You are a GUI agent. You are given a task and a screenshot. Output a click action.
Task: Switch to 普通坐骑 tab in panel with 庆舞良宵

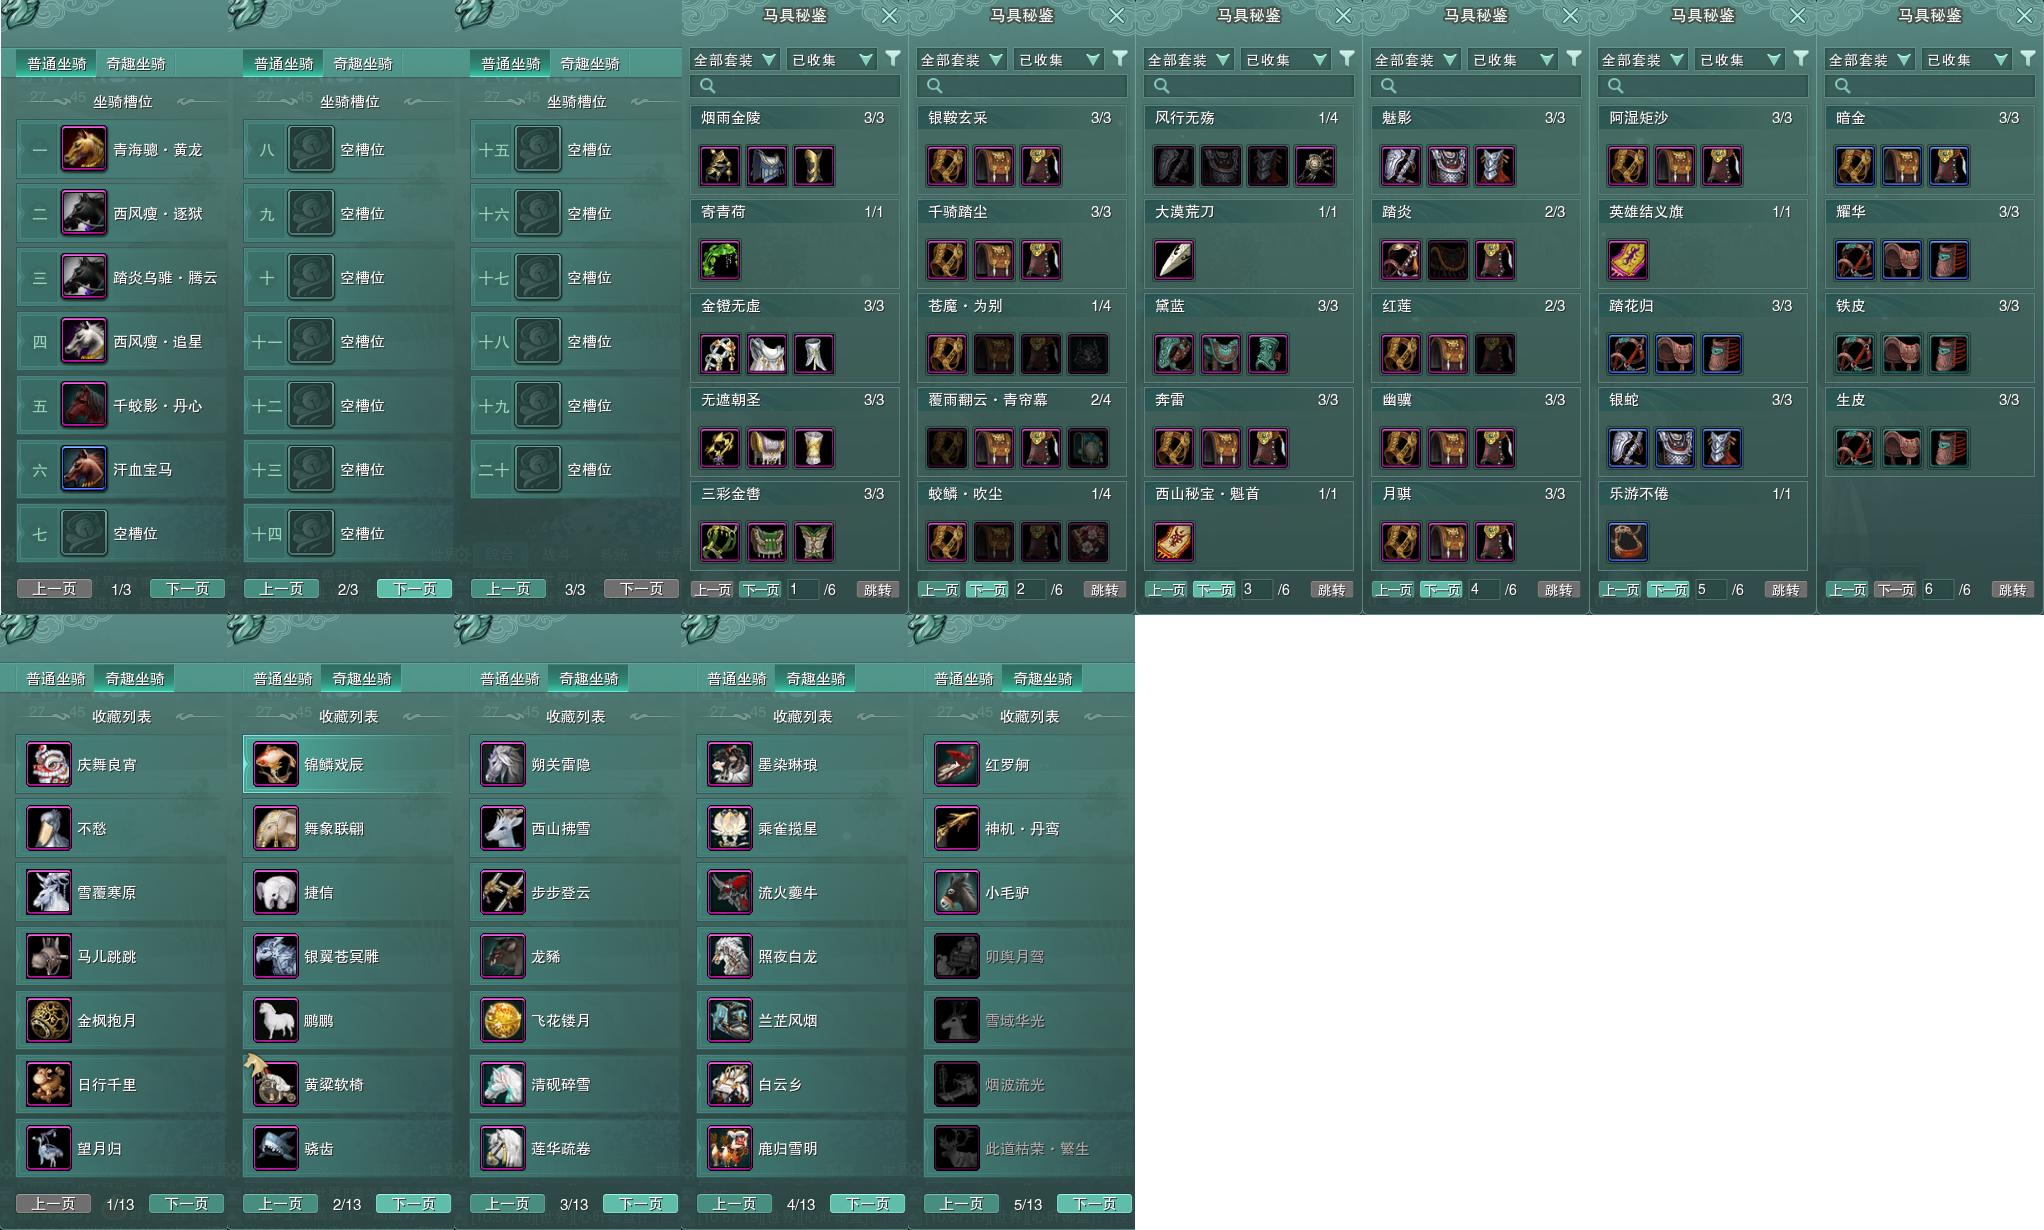pos(56,678)
